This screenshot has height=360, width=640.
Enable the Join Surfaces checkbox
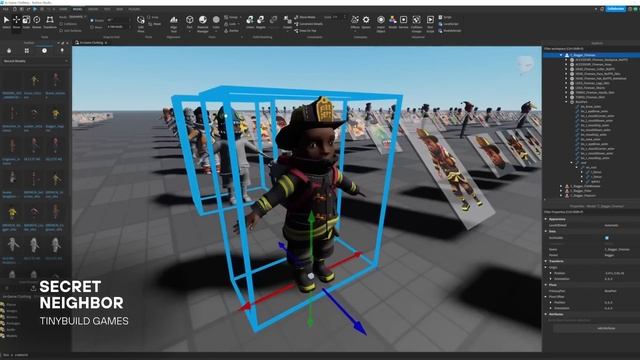tap(61, 31)
